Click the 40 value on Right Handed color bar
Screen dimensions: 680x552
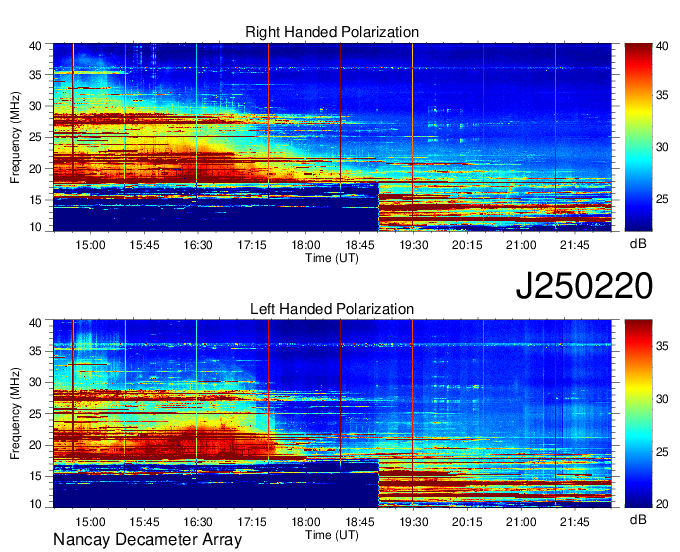click(x=662, y=46)
